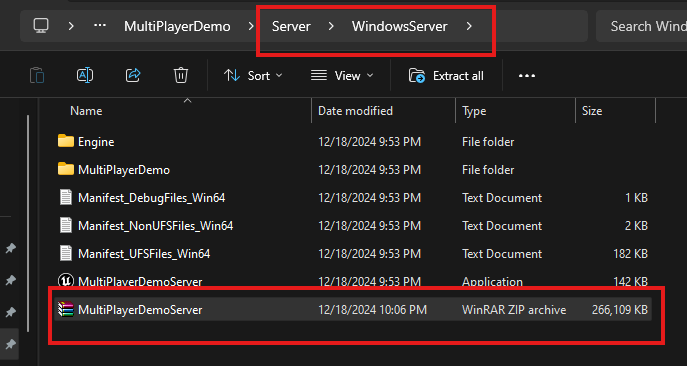Expand the chevron after Server breadcrumb
The image size is (687, 366).
click(331, 26)
